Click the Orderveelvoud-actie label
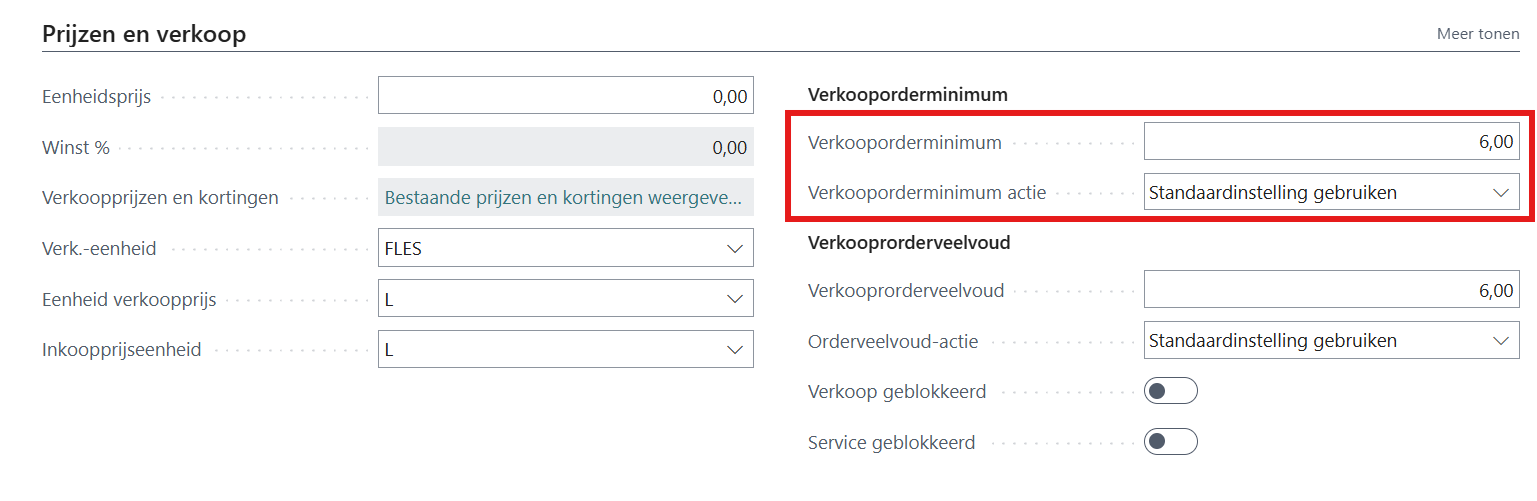The width and height of the screenshot is (1537, 501). pos(892,342)
